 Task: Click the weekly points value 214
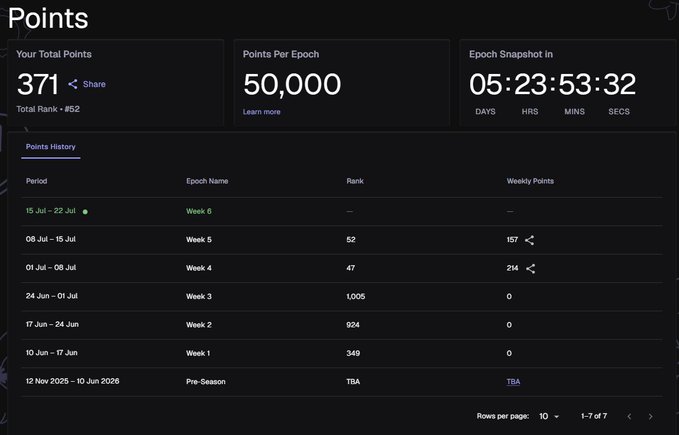click(512, 268)
